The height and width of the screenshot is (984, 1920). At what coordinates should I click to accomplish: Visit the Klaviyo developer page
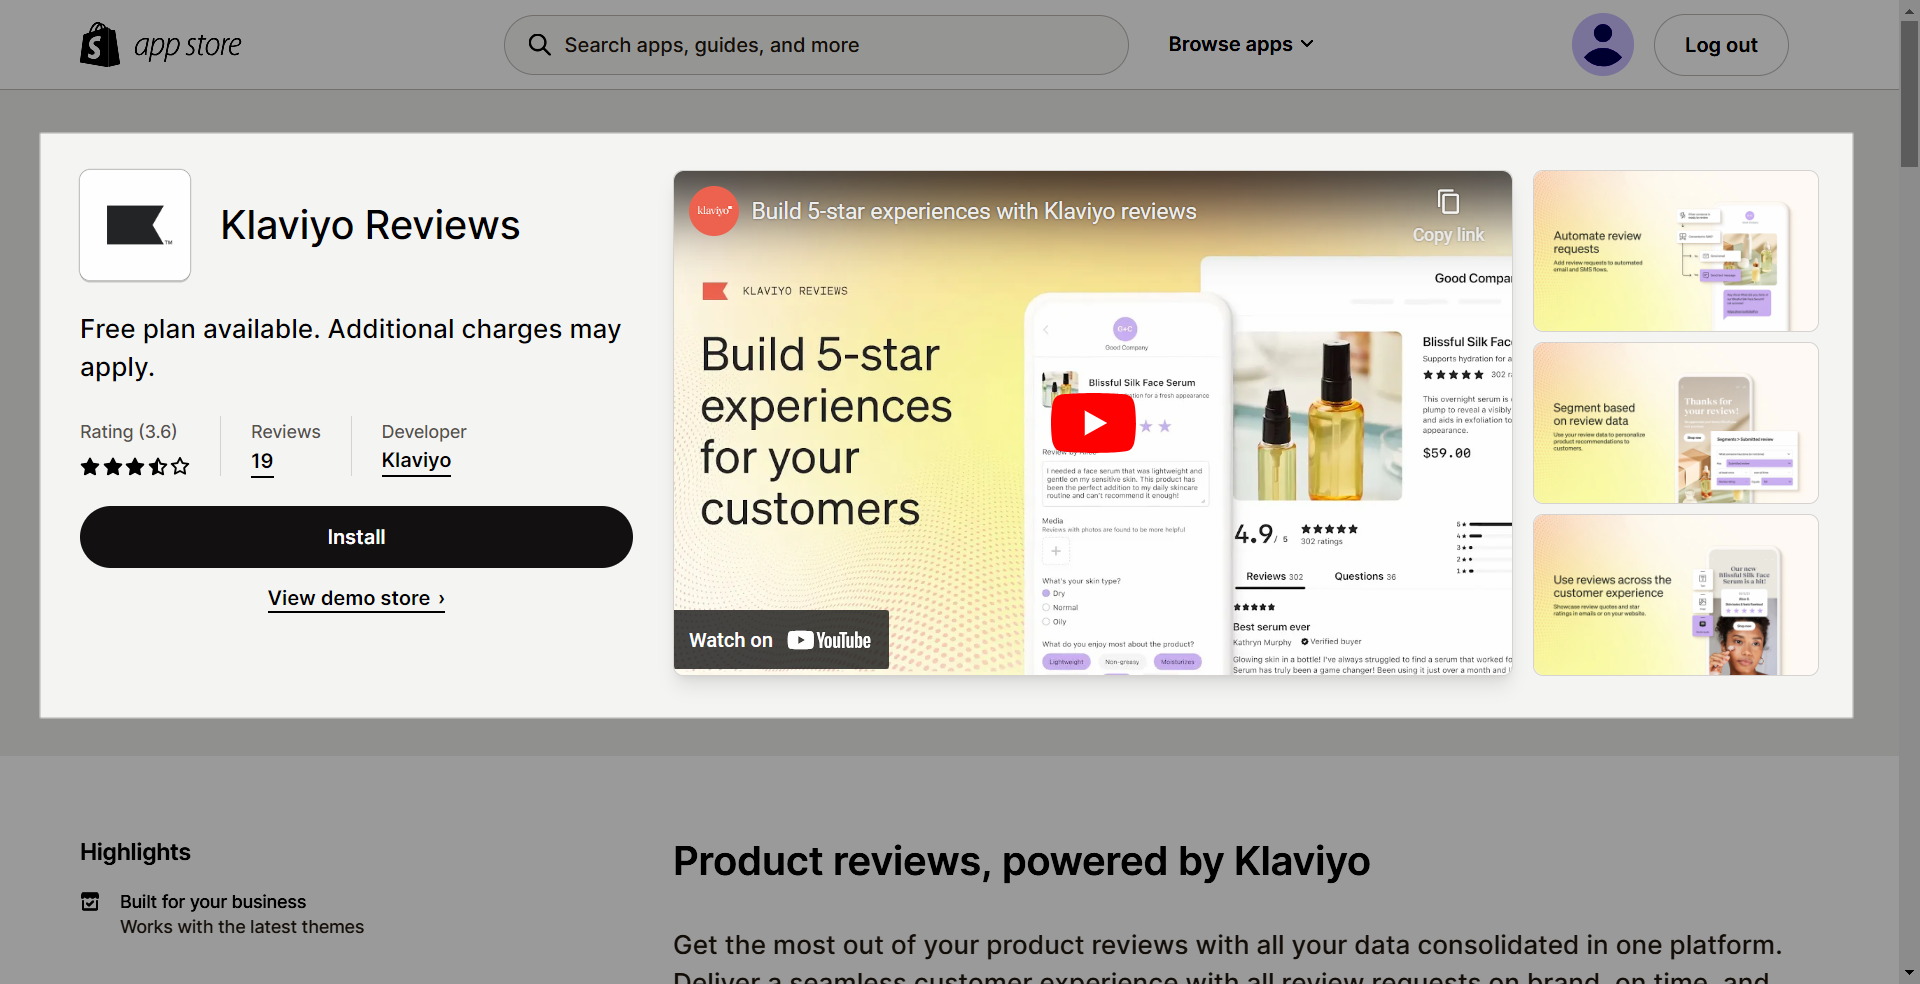pos(416,460)
